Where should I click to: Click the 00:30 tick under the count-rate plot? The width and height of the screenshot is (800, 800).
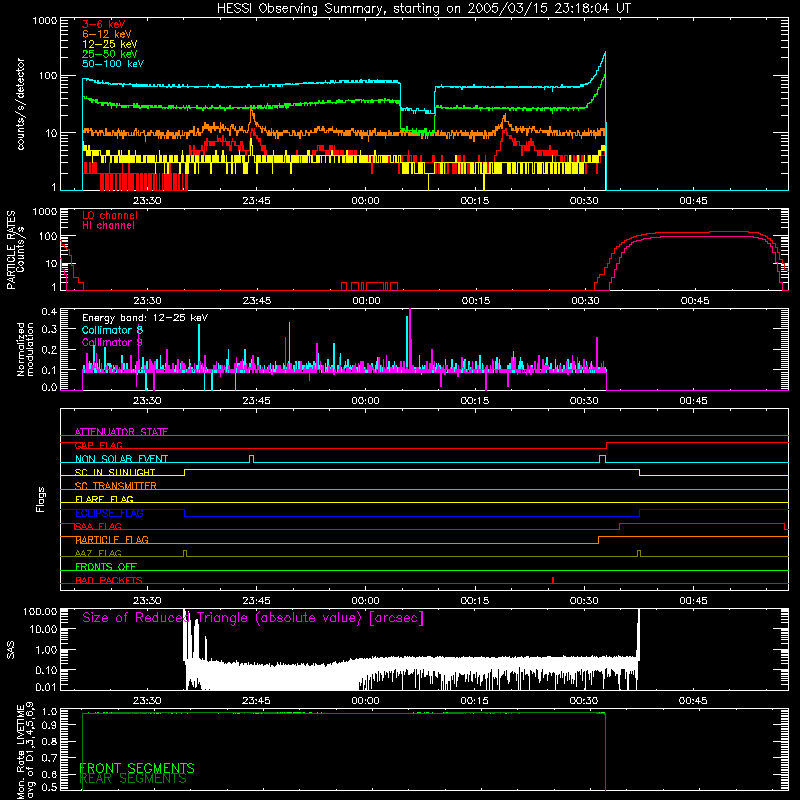pos(584,201)
